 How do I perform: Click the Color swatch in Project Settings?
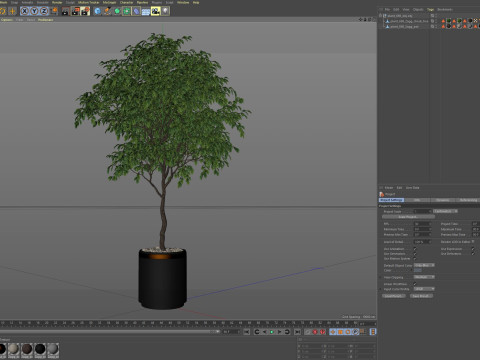coord(418,270)
